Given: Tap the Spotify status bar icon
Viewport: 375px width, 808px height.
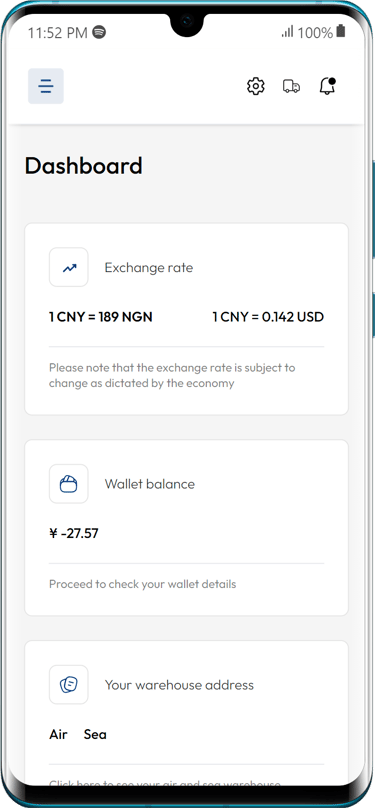Looking at the screenshot, I should point(99,32).
